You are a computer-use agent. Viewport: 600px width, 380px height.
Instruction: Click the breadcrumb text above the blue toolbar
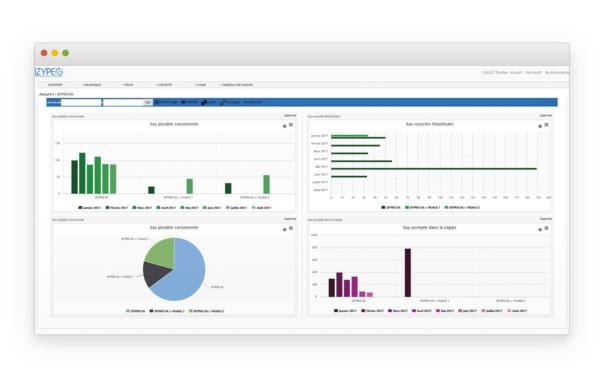coord(56,94)
